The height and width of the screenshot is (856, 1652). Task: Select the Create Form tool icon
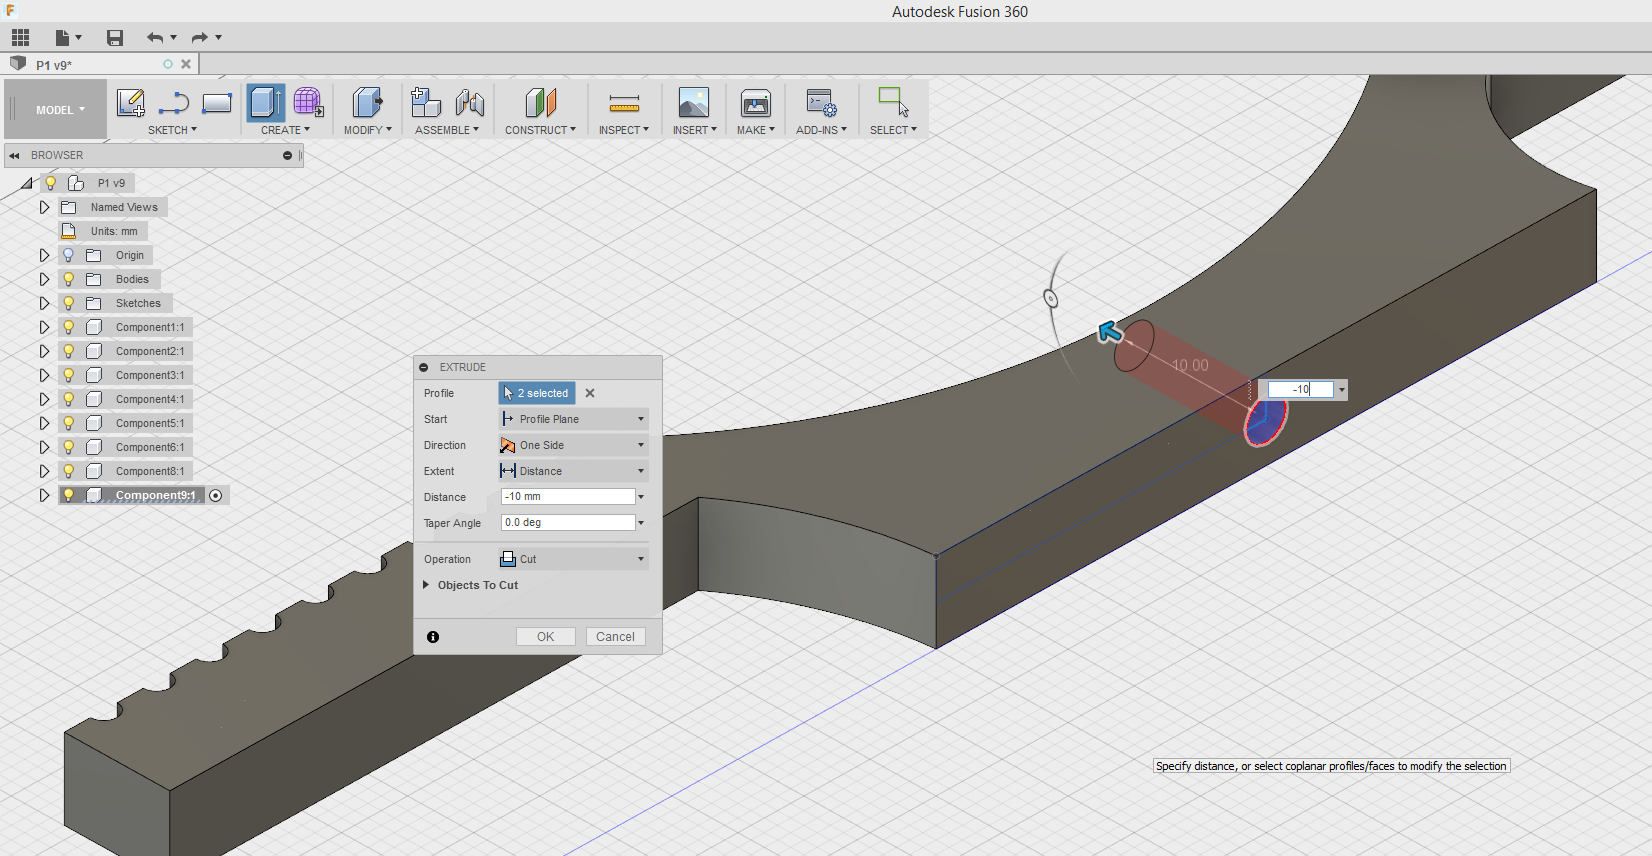[x=308, y=103]
